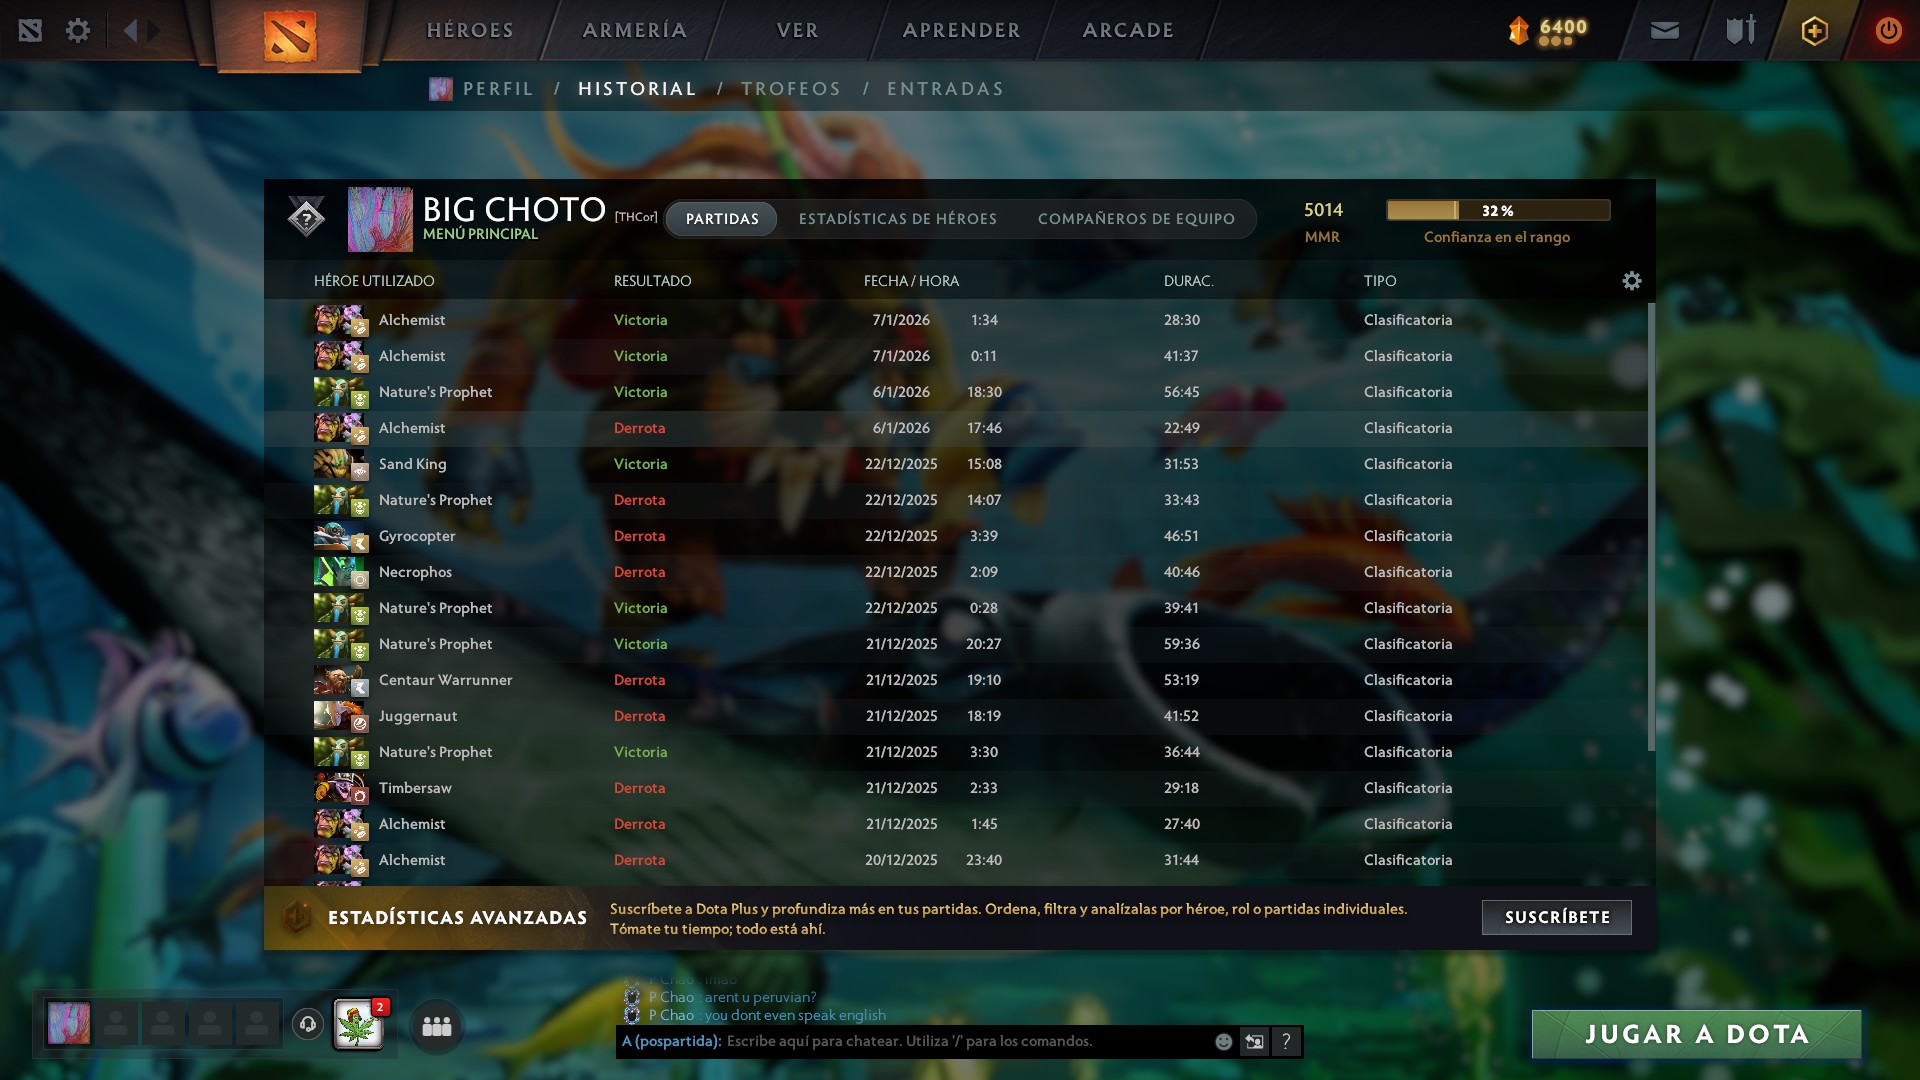This screenshot has width=1920, height=1080.
Task: Click the emoticon smiley in chat
Action: (1223, 1042)
